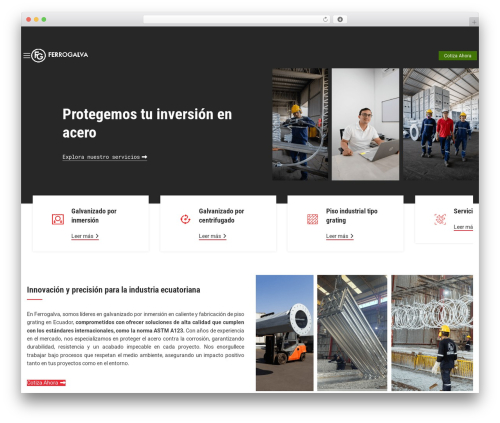The width and height of the screenshot is (500, 423).
Task: Open the worker with galvanized wire photo
Action: click(x=300, y=124)
